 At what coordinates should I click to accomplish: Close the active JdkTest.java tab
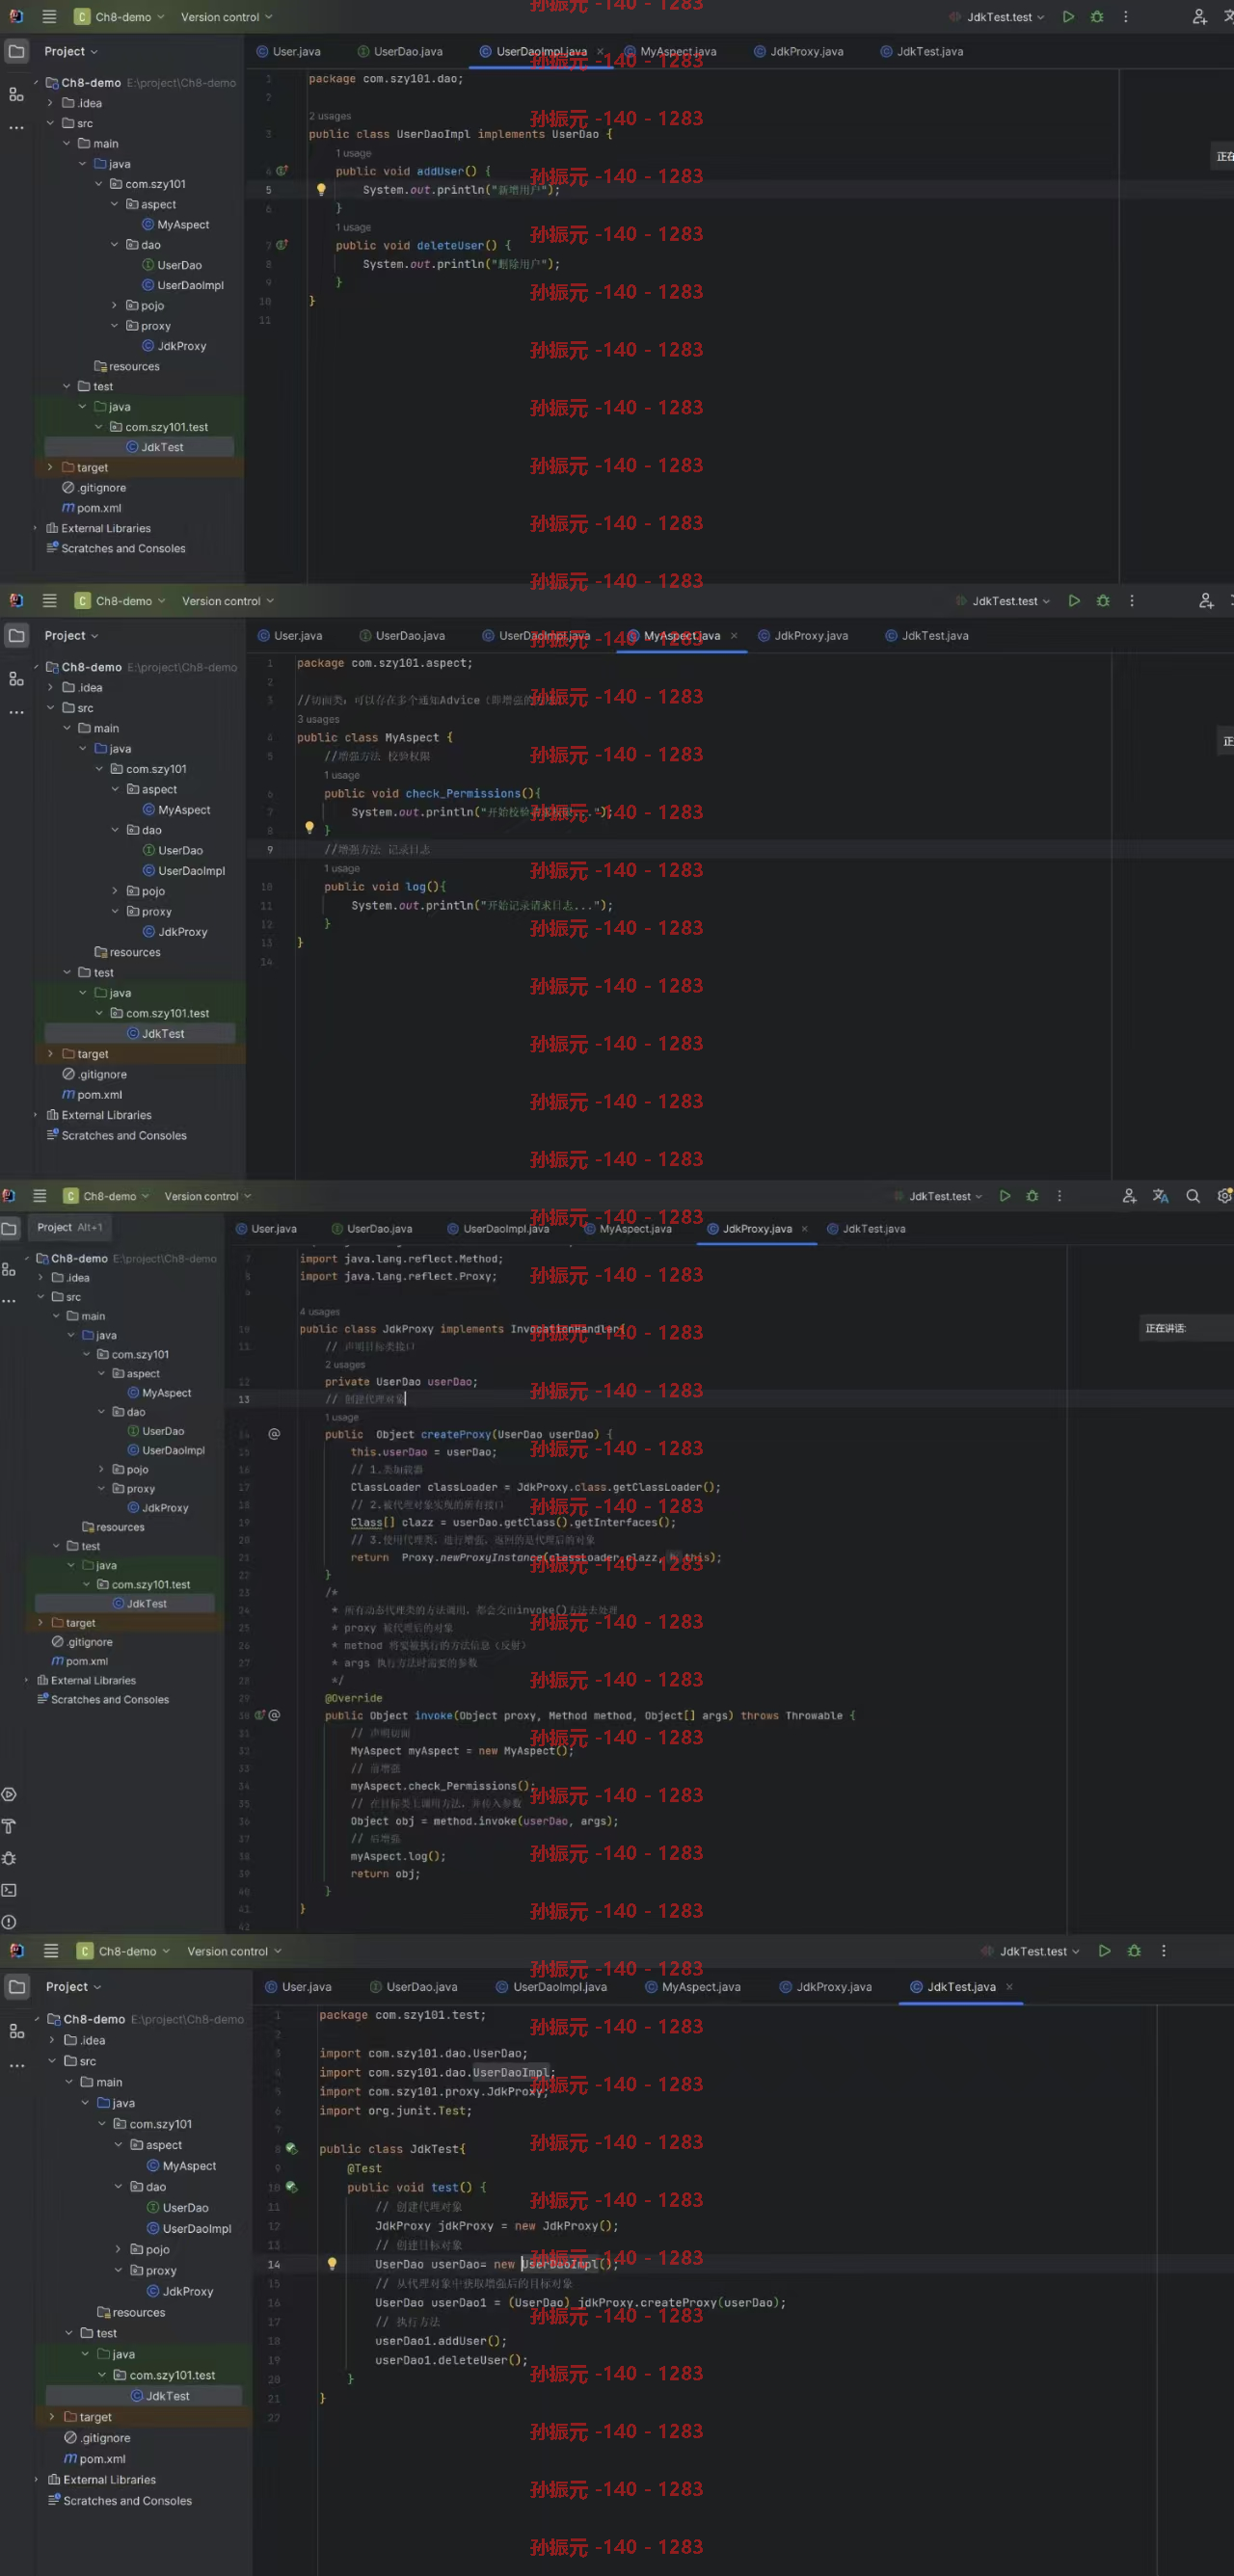[1009, 1987]
